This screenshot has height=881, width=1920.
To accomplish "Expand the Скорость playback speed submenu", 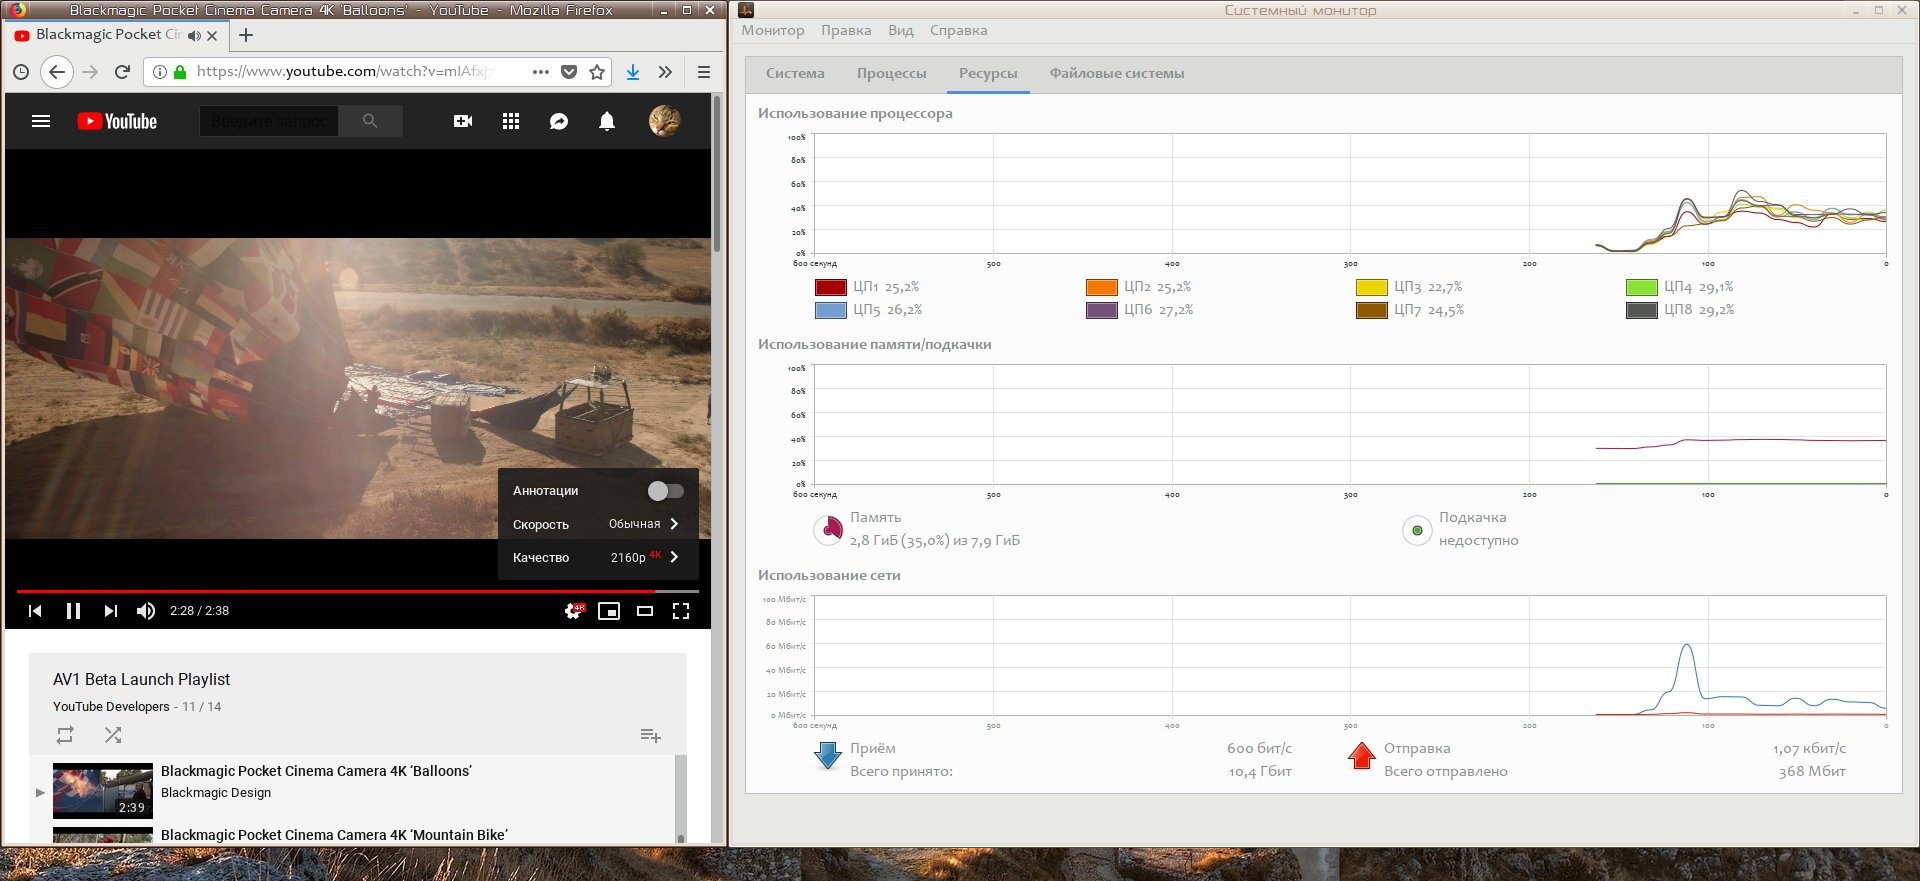I will [597, 524].
